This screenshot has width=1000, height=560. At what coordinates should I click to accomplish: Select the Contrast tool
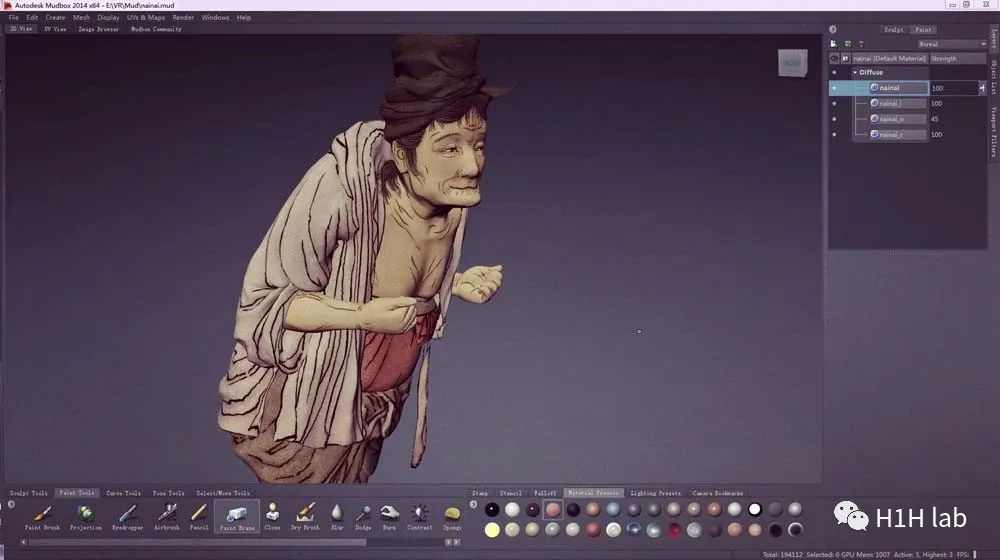(x=420, y=514)
